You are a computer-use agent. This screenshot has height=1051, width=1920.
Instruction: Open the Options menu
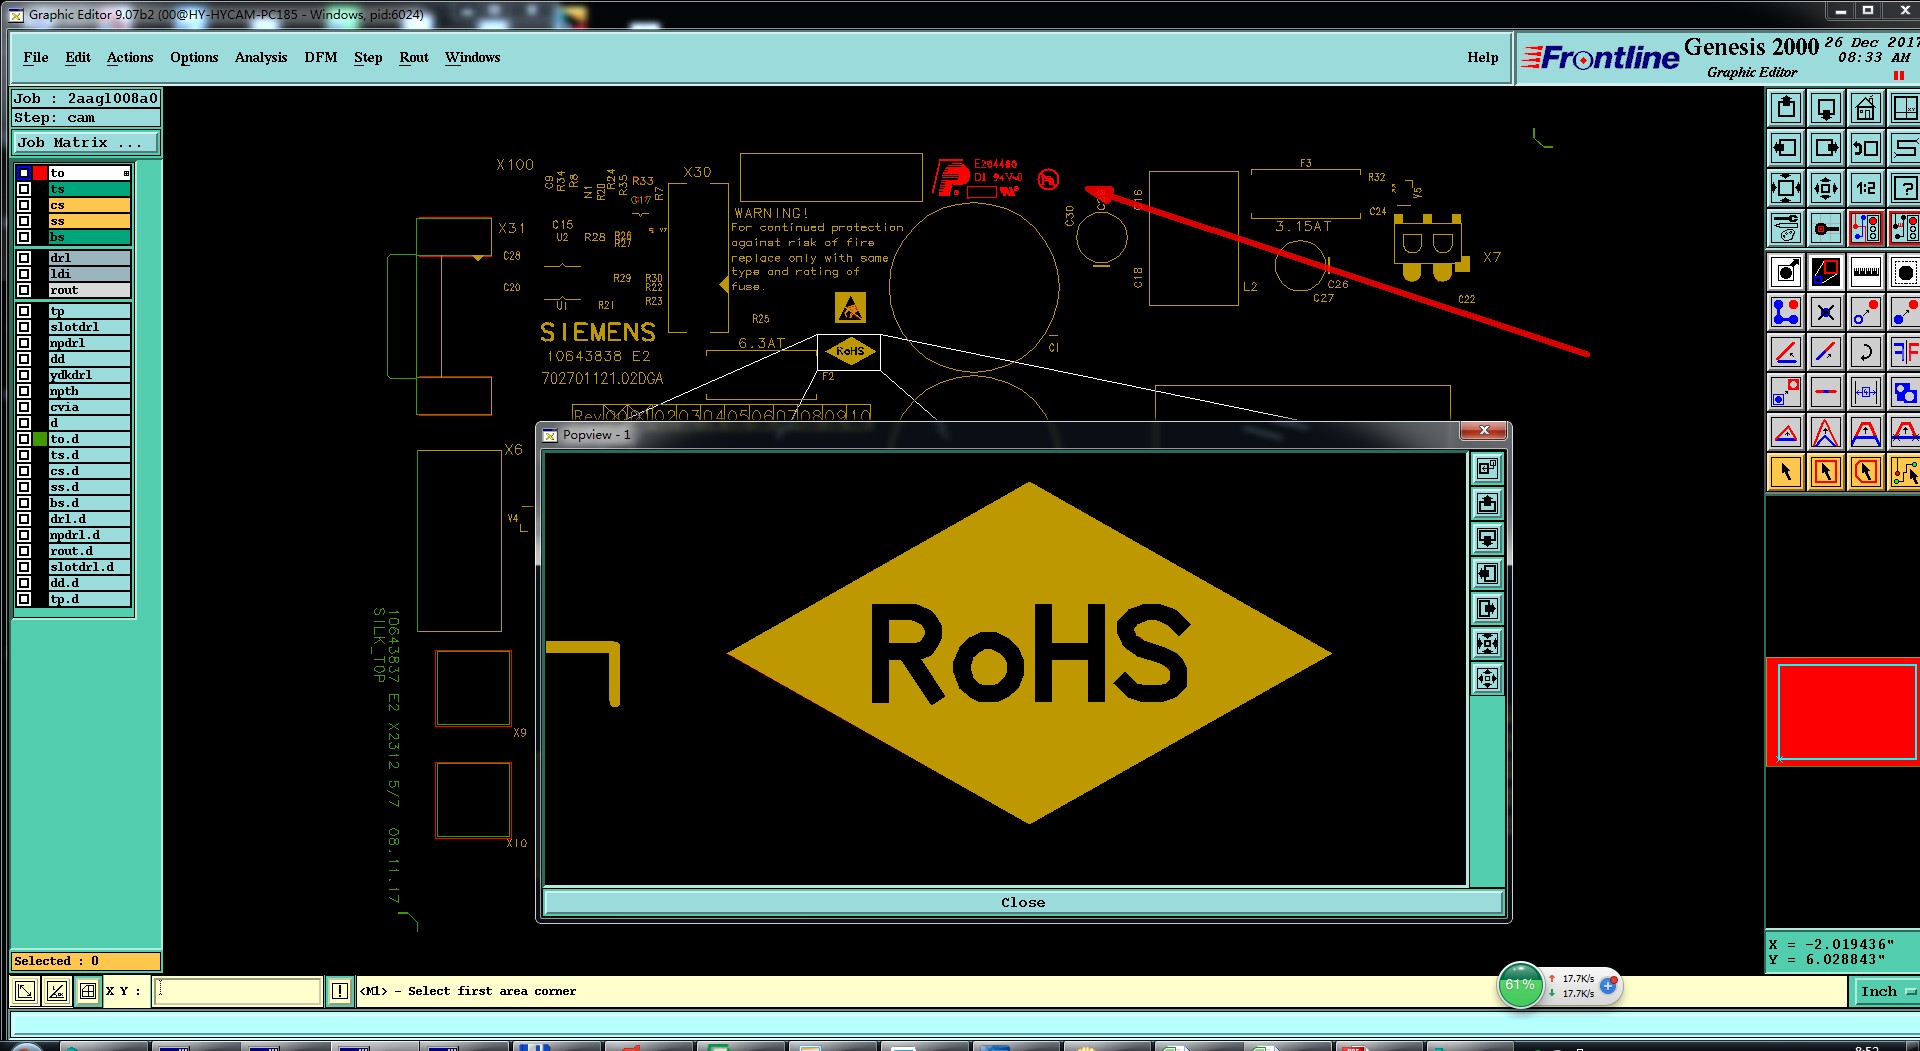194,58
